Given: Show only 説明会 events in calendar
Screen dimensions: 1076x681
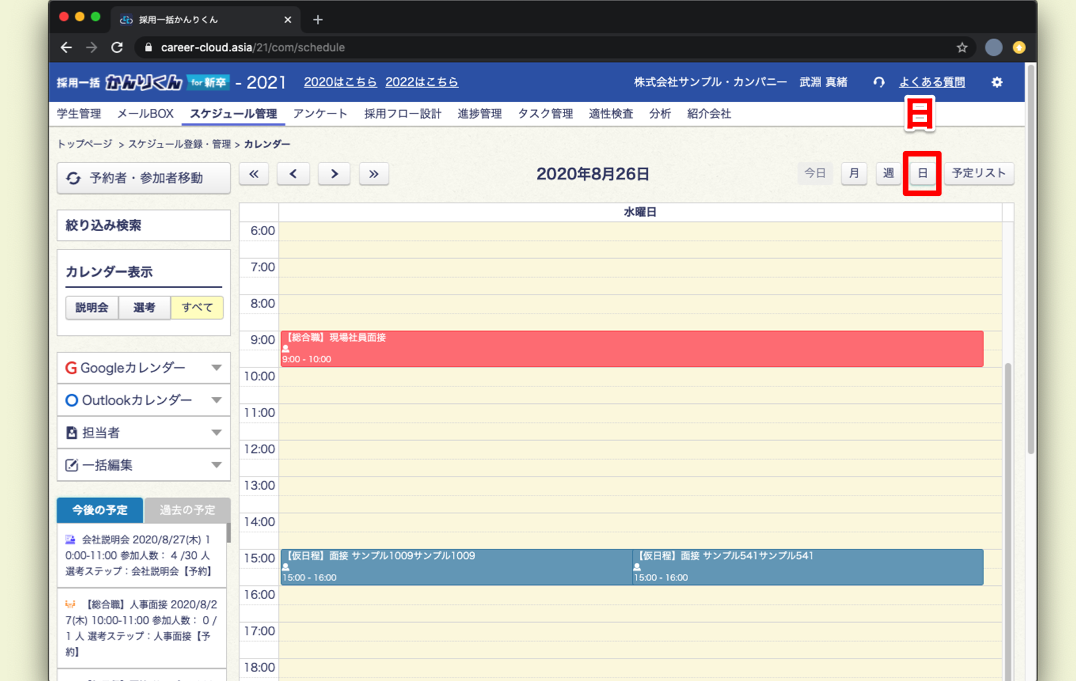Looking at the screenshot, I should 92,308.
